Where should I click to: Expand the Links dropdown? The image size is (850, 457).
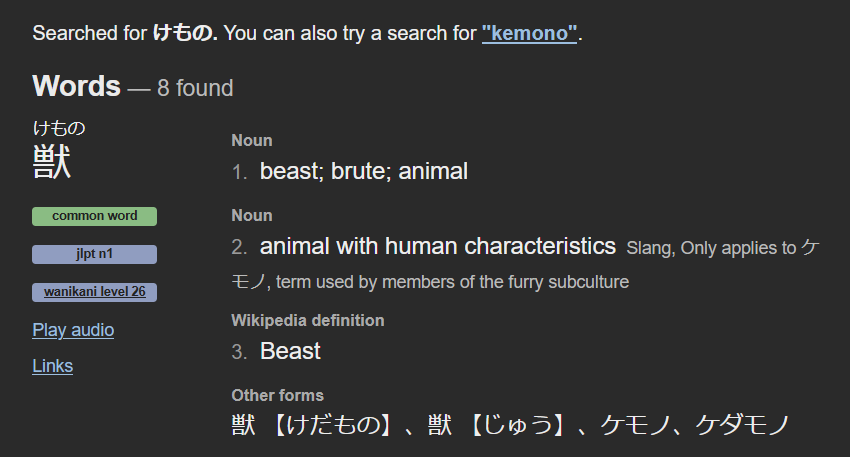point(52,366)
